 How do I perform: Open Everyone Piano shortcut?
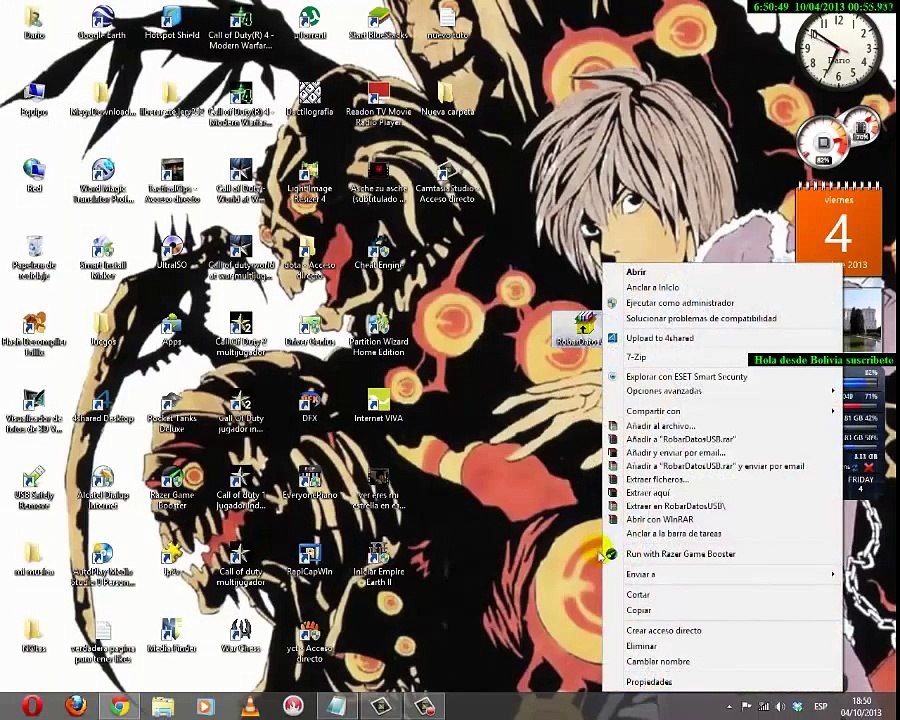click(309, 482)
